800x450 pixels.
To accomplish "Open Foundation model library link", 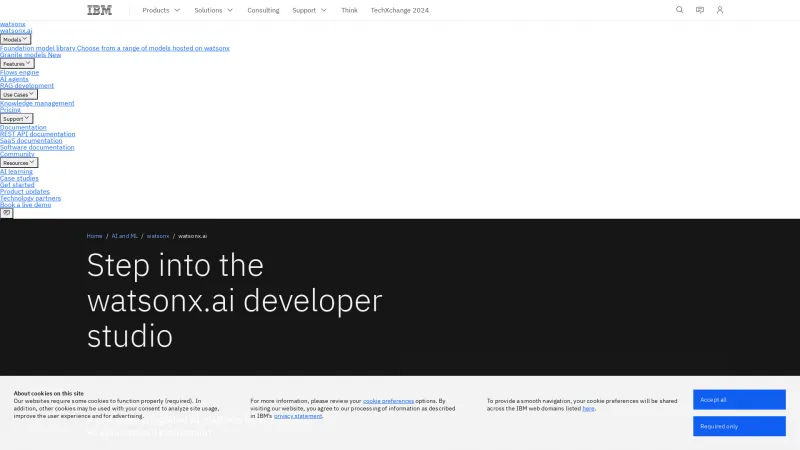I will (x=115, y=48).
